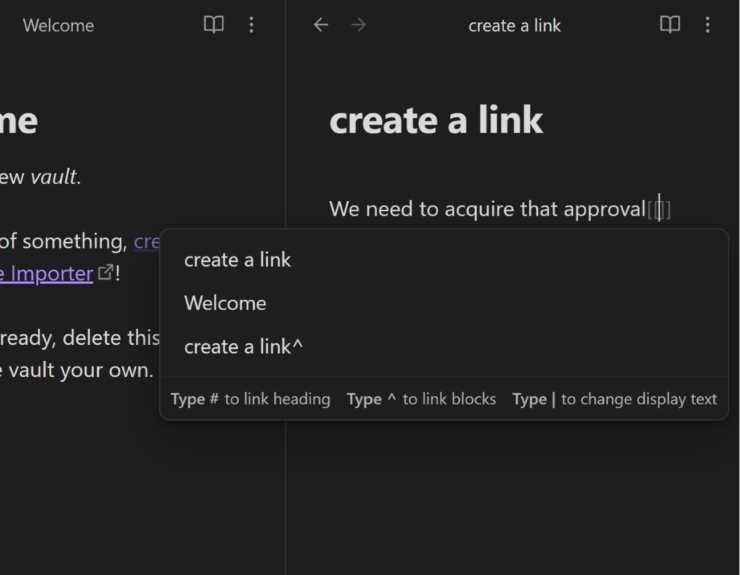Open more options for create a link note

point(707,25)
